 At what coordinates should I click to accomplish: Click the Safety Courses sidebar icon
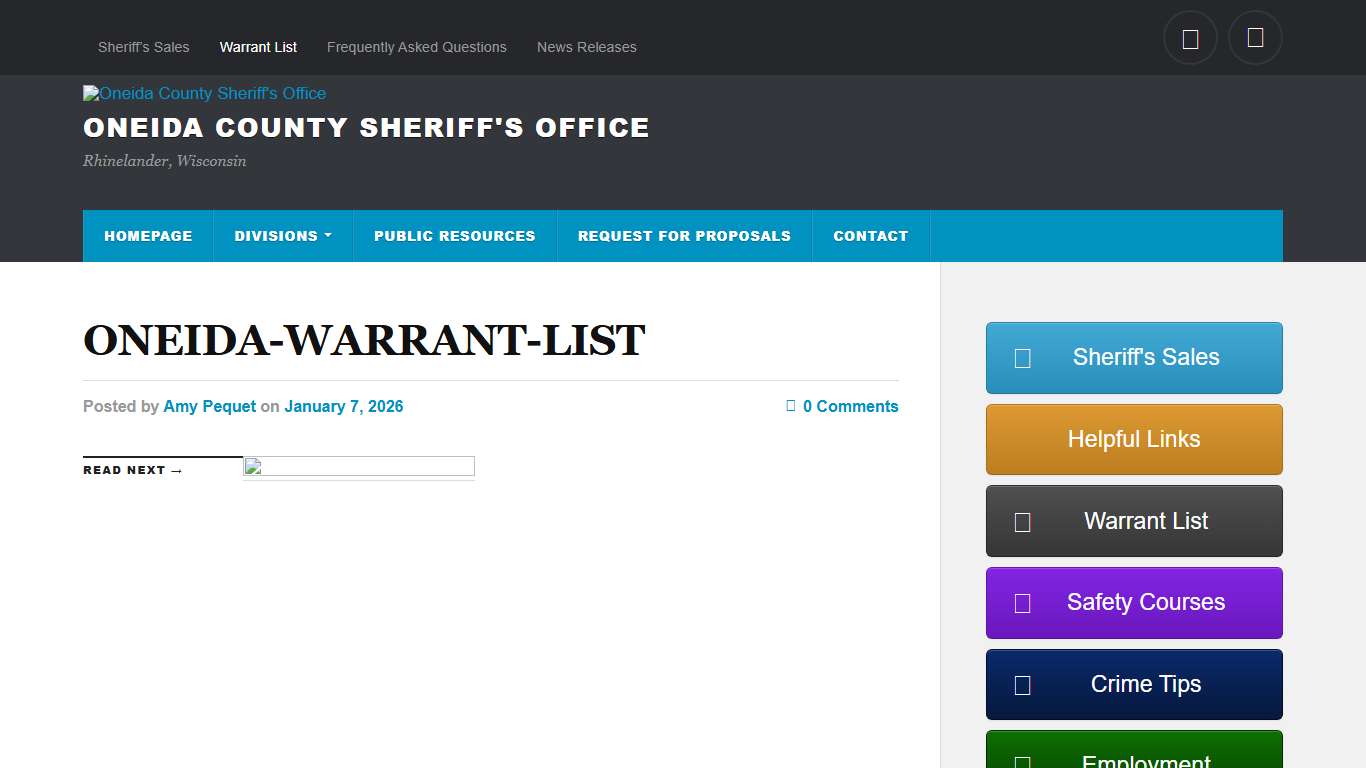[x=1021, y=603]
